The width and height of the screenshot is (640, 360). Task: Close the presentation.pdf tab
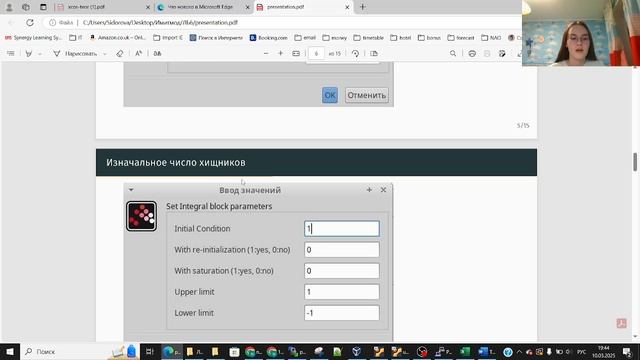click(x=347, y=7)
